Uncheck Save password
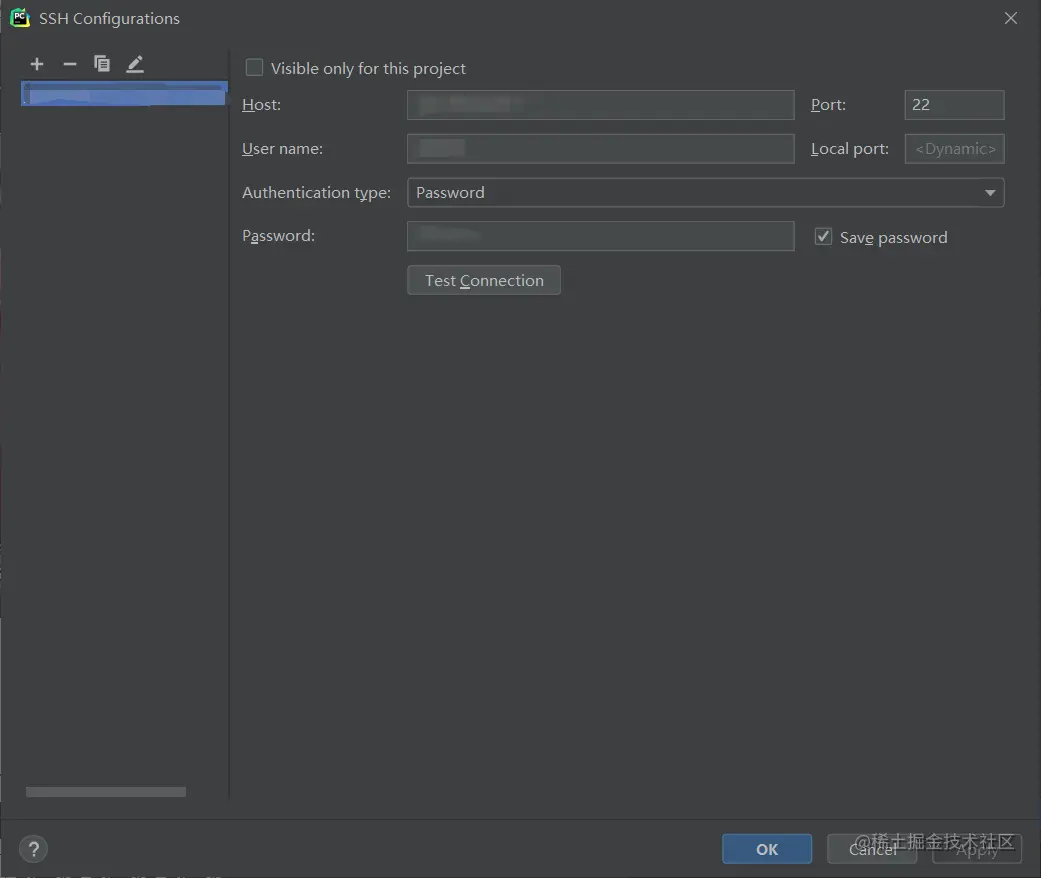Viewport: 1041px width, 878px height. [823, 236]
